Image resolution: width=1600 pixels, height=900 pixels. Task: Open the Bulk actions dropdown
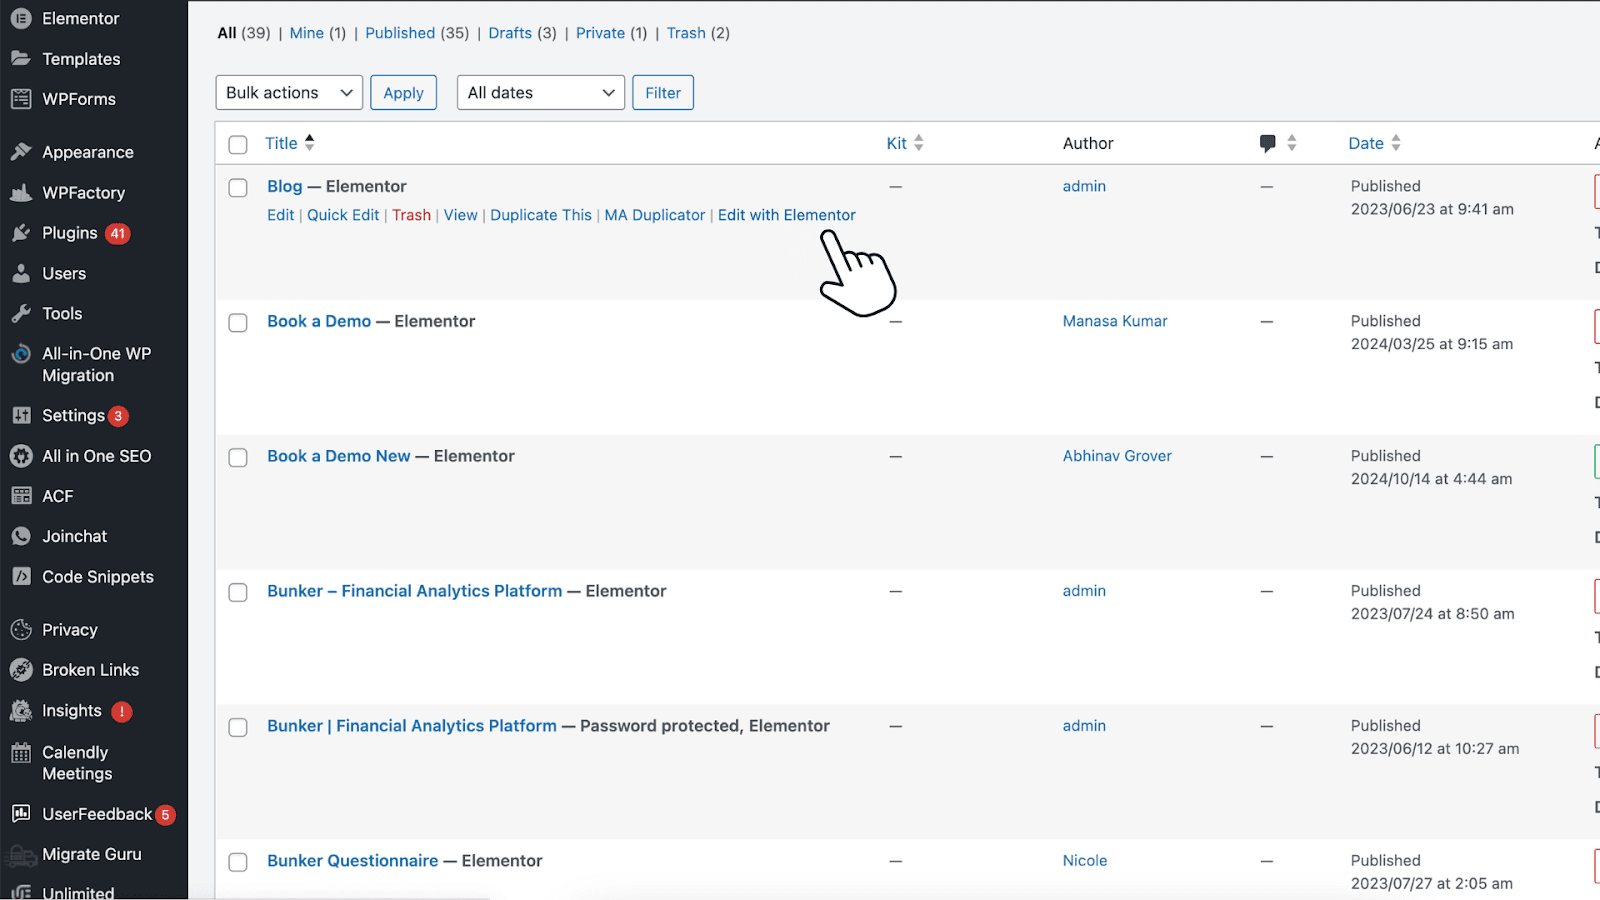pos(289,92)
